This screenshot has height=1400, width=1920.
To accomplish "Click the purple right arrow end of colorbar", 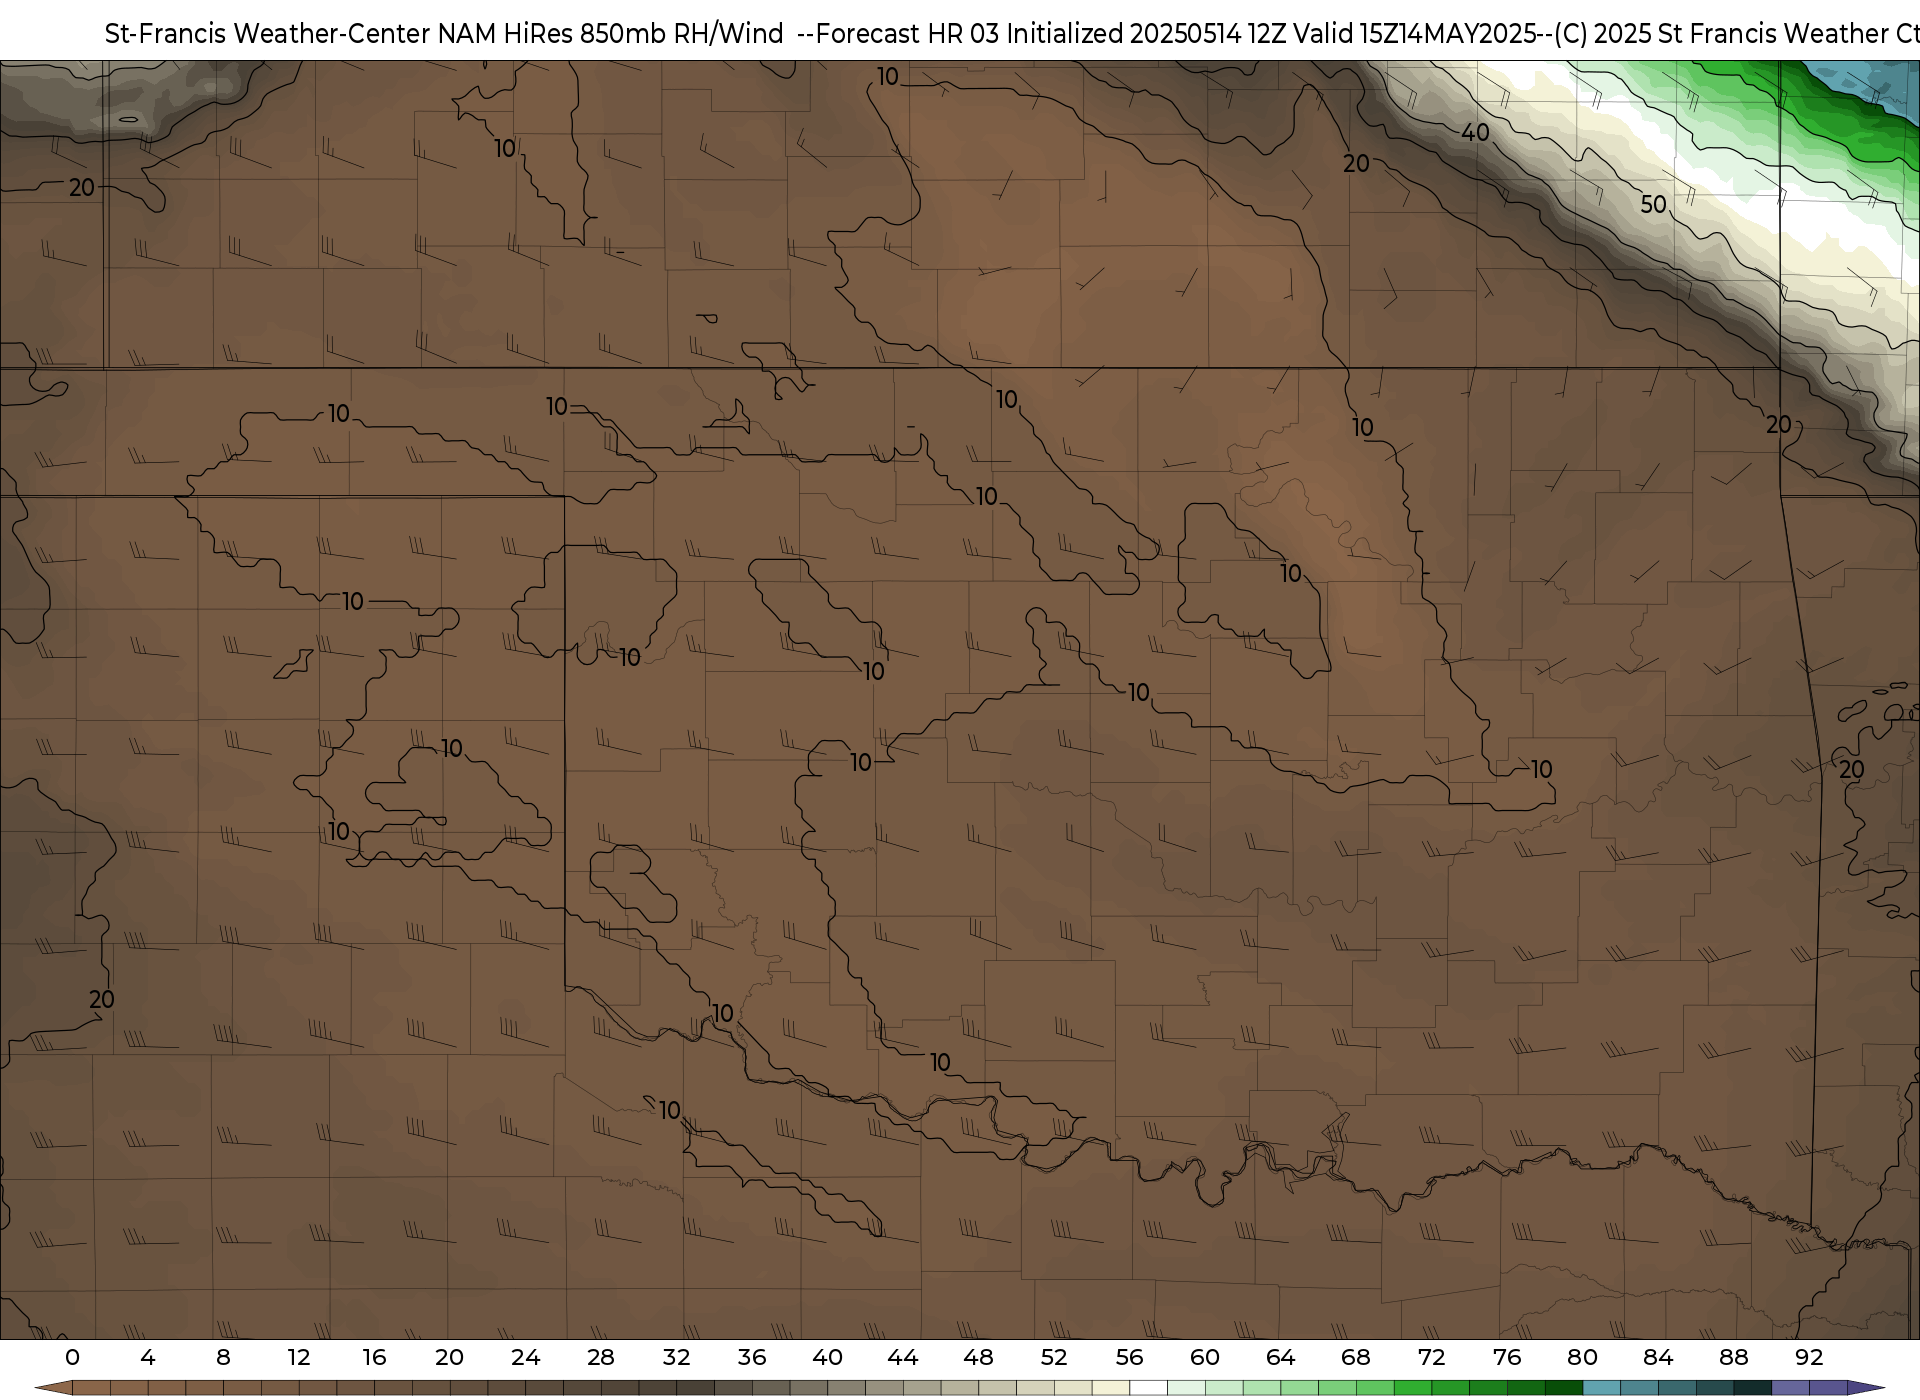I will (1865, 1389).
